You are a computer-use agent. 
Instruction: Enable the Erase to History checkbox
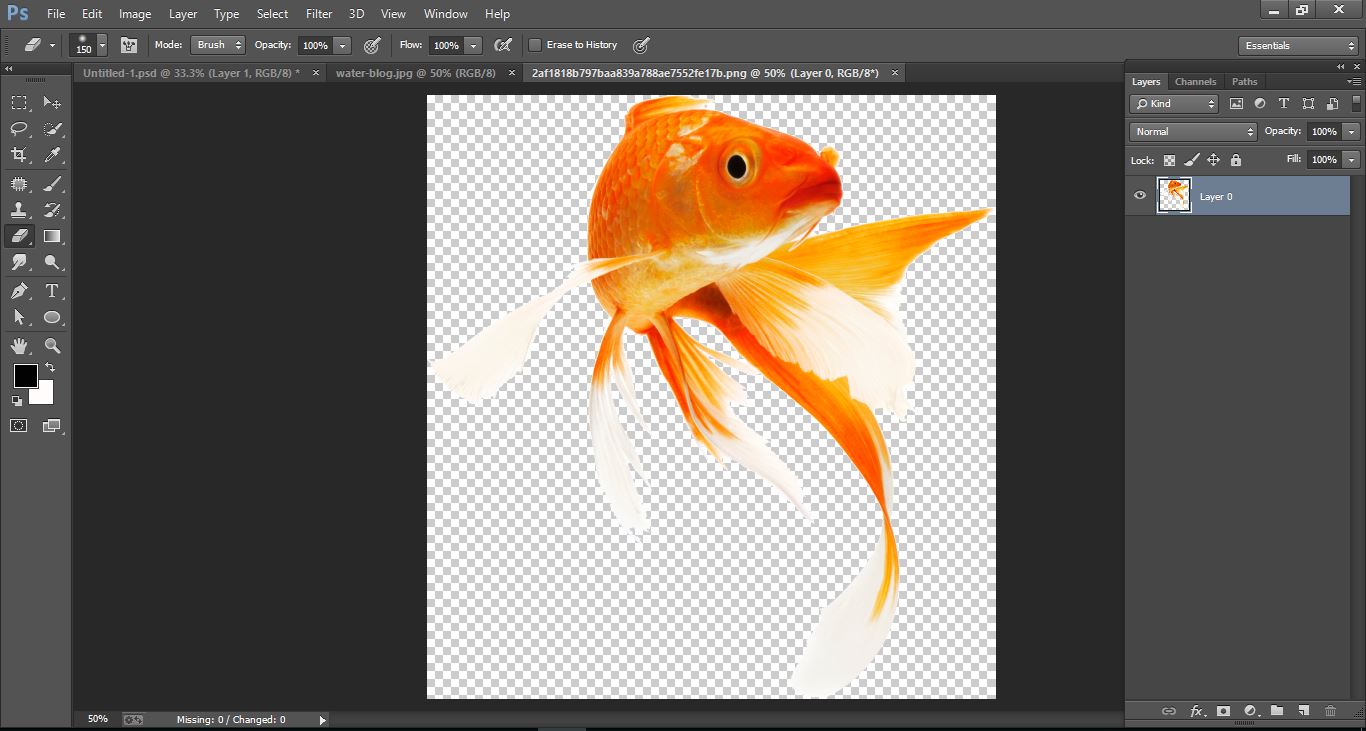click(x=535, y=44)
